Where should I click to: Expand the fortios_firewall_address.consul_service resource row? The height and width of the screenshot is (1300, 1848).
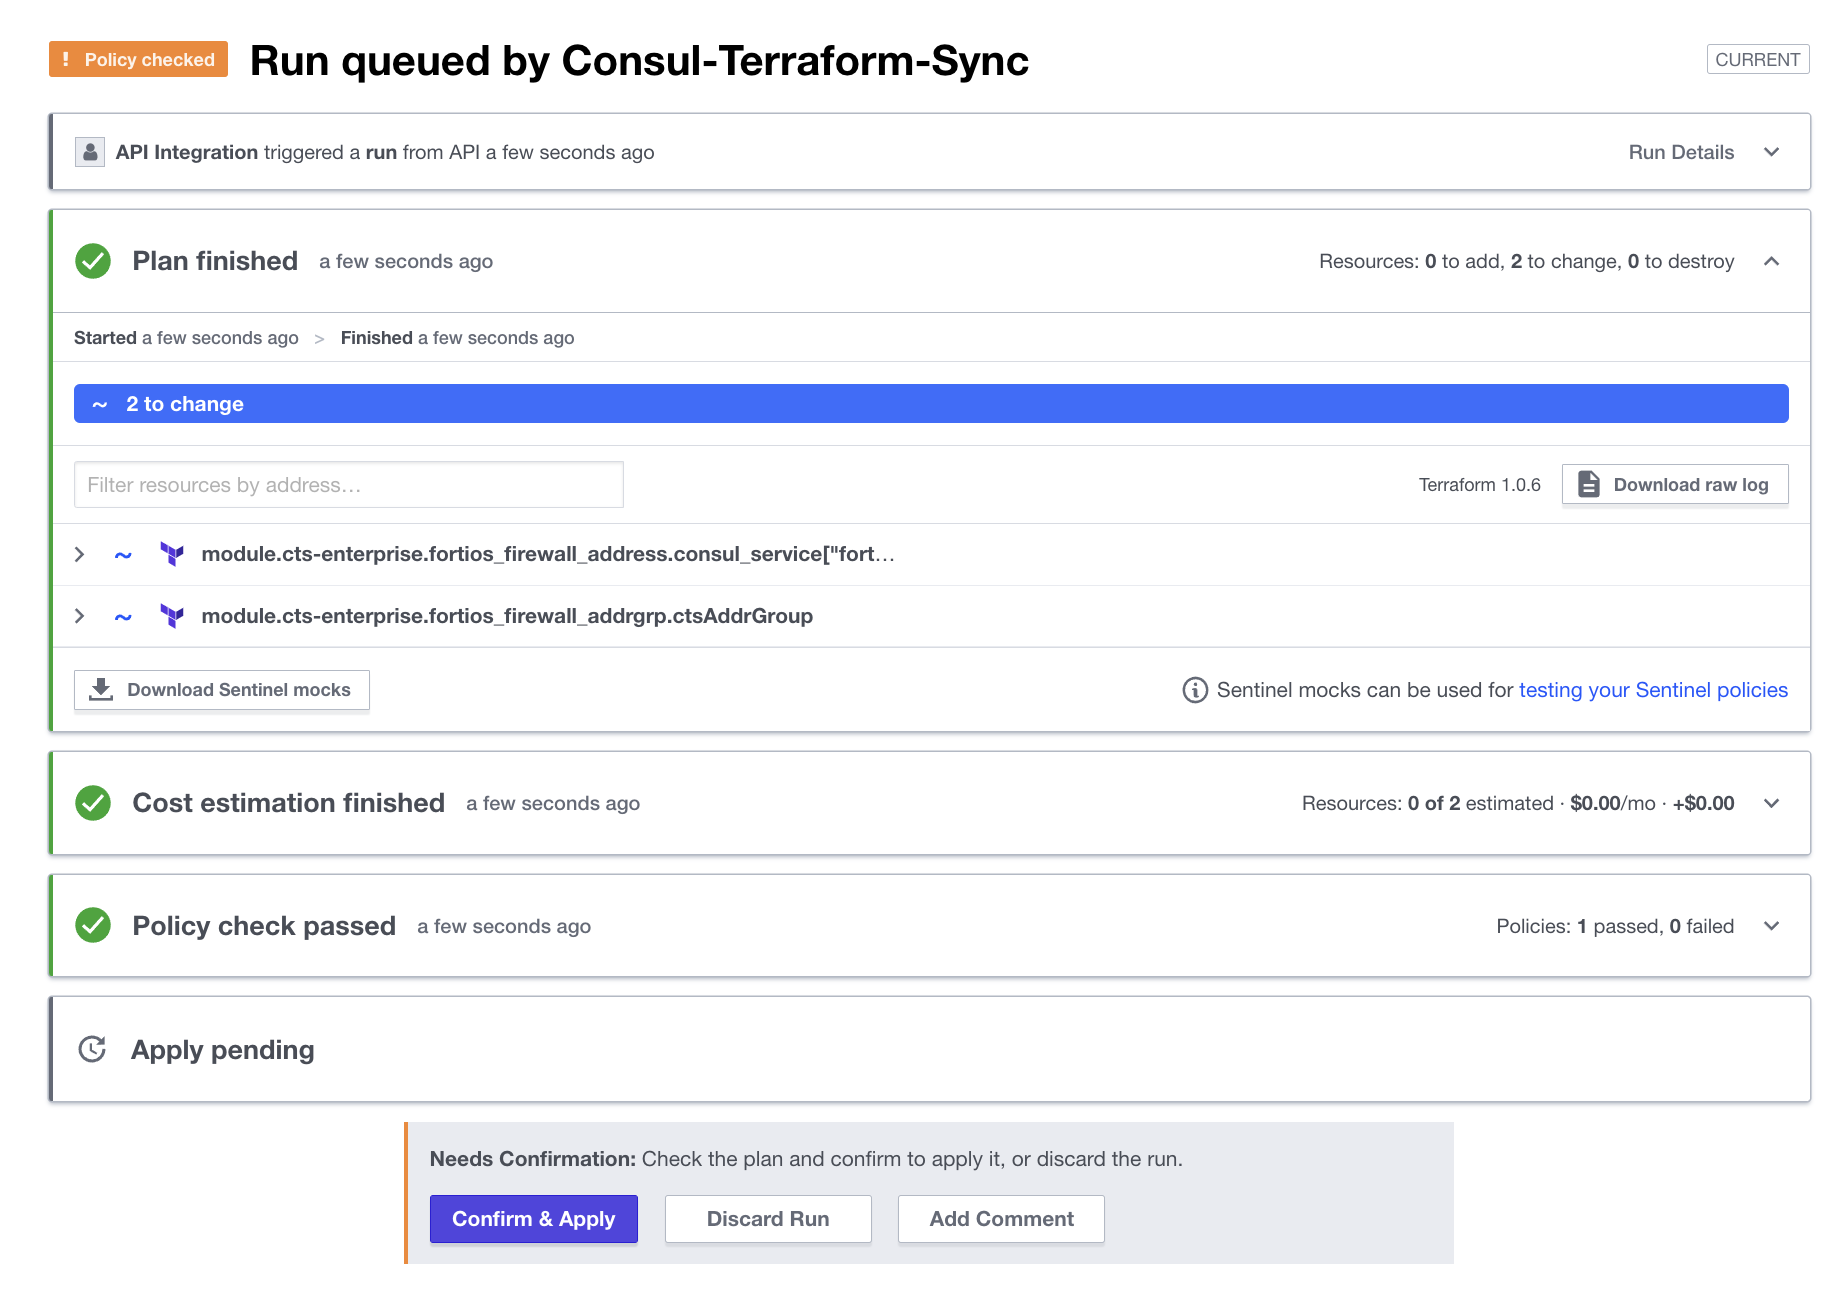coord(80,554)
